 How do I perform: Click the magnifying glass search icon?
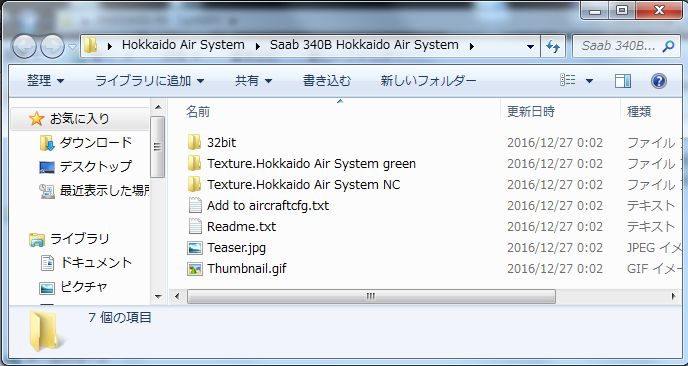(x=667, y=46)
